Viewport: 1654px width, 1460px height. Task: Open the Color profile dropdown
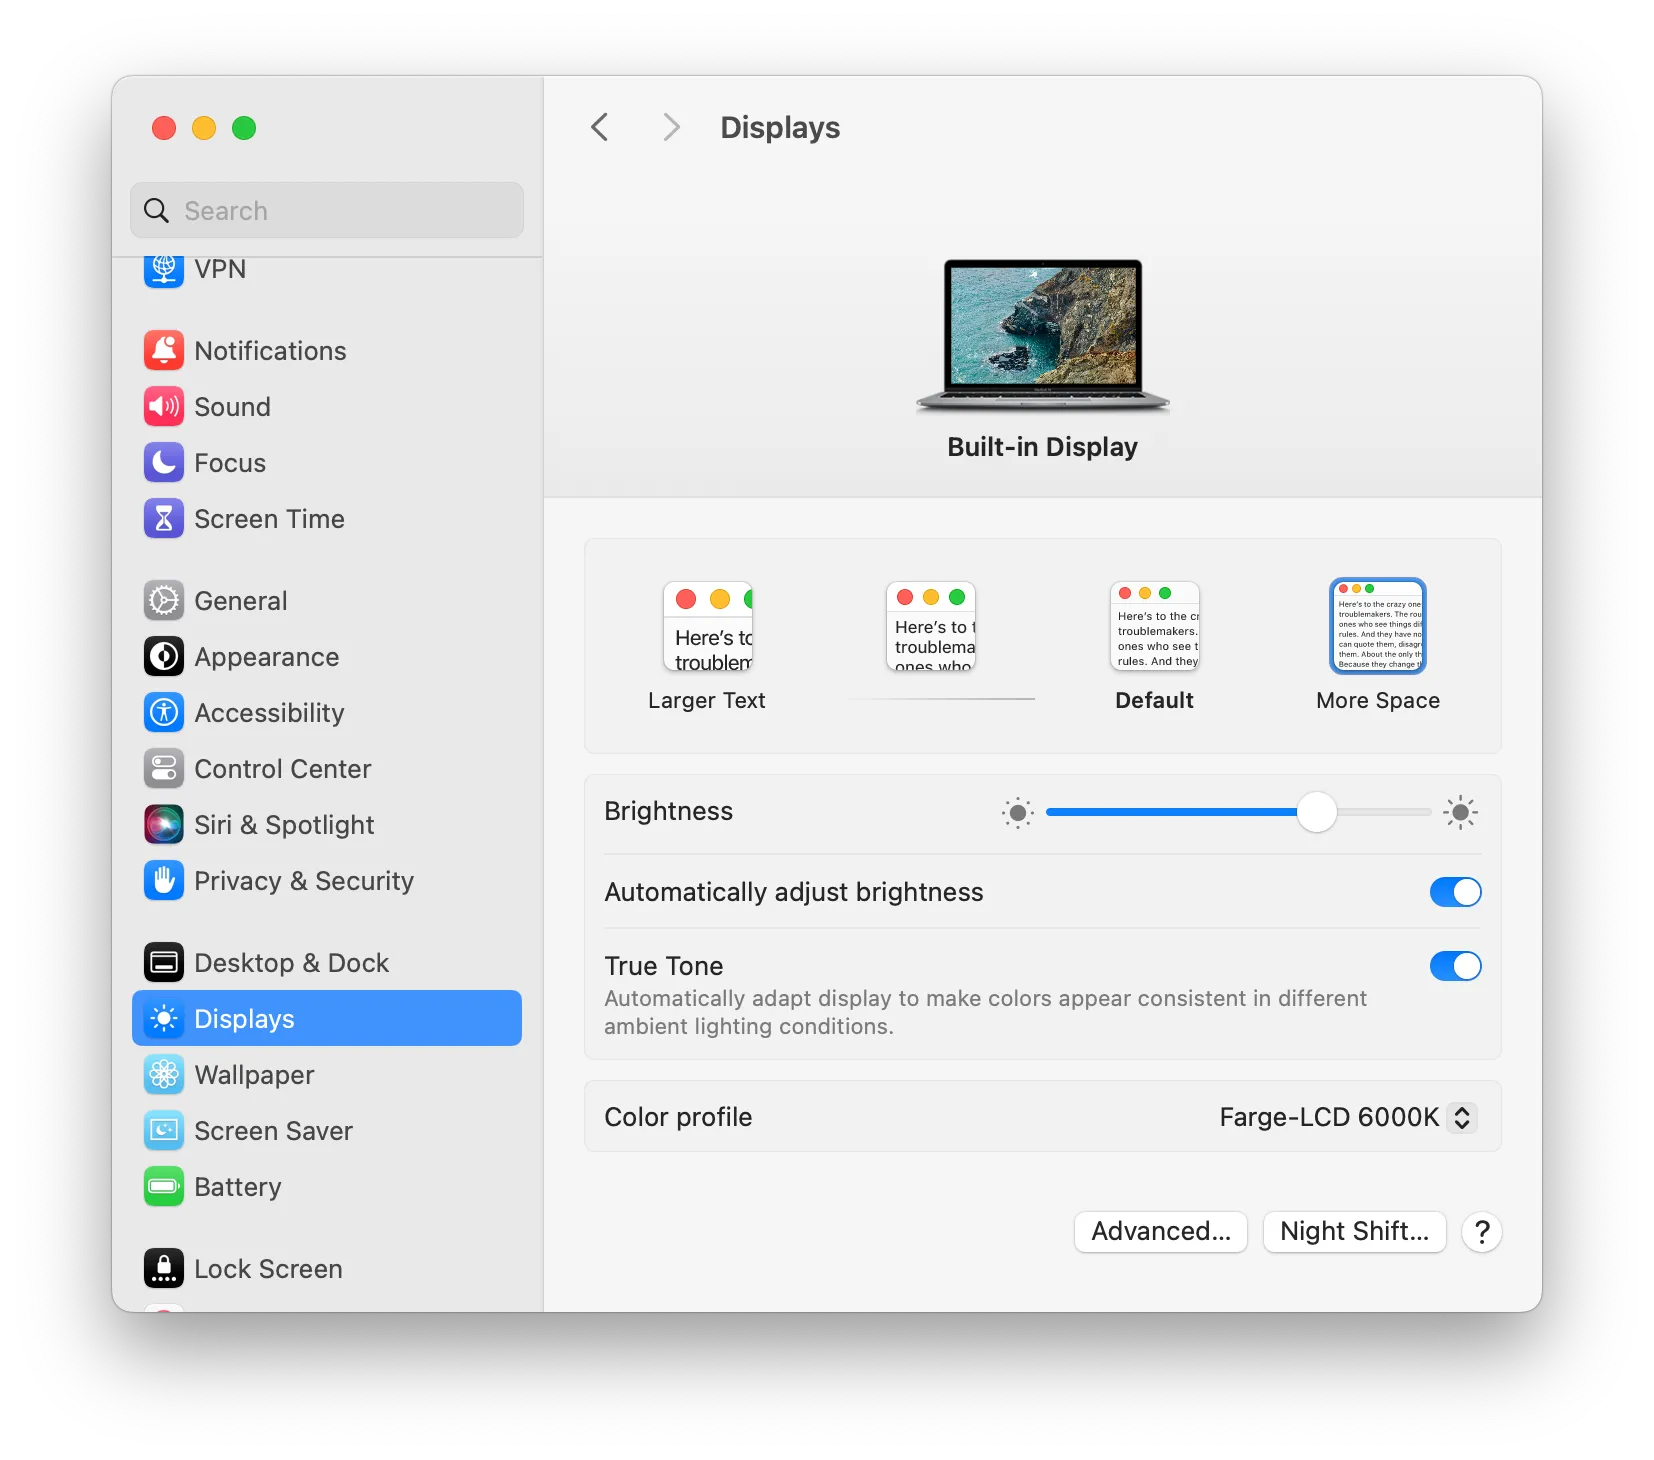click(1462, 1117)
